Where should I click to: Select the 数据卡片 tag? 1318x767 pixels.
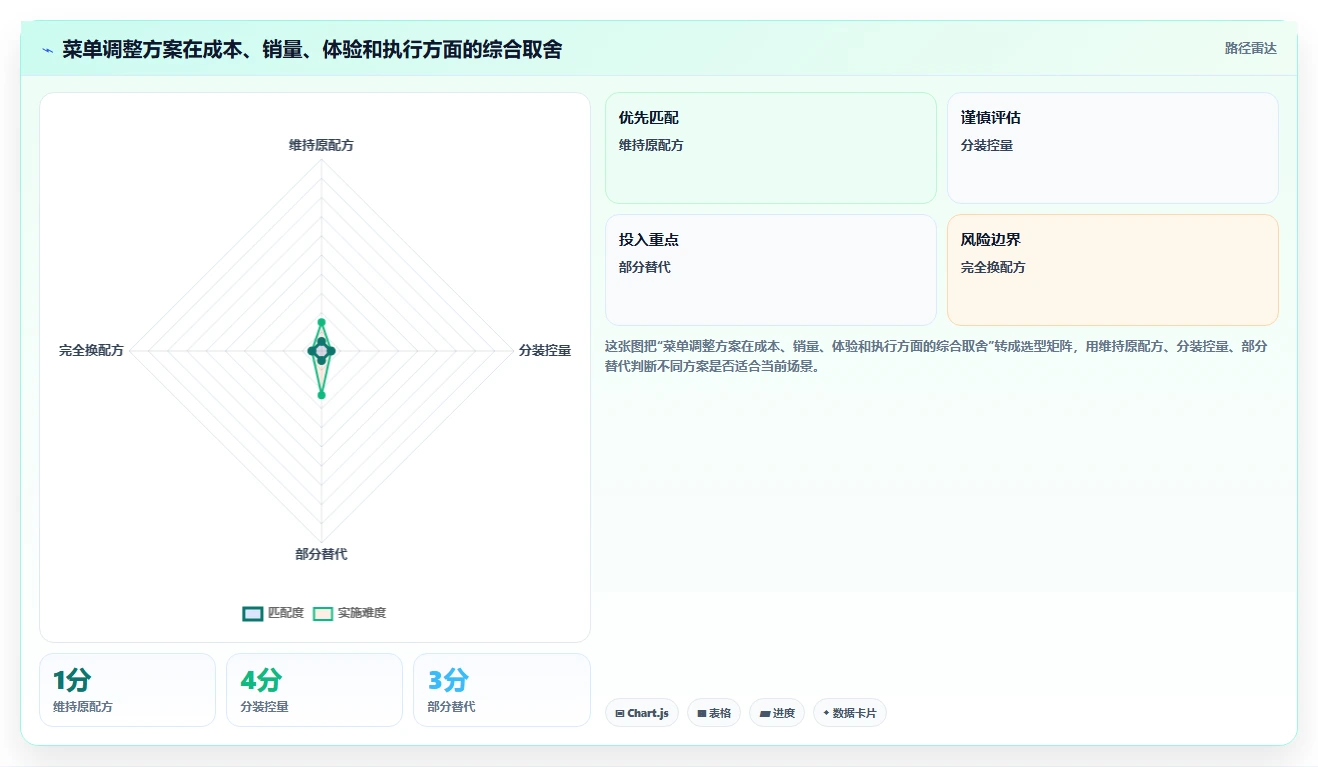tap(850, 713)
